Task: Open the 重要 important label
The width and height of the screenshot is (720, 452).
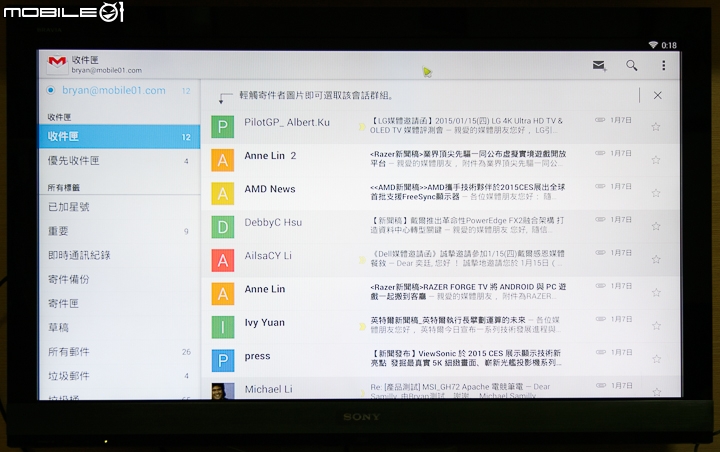Action: coord(119,231)
